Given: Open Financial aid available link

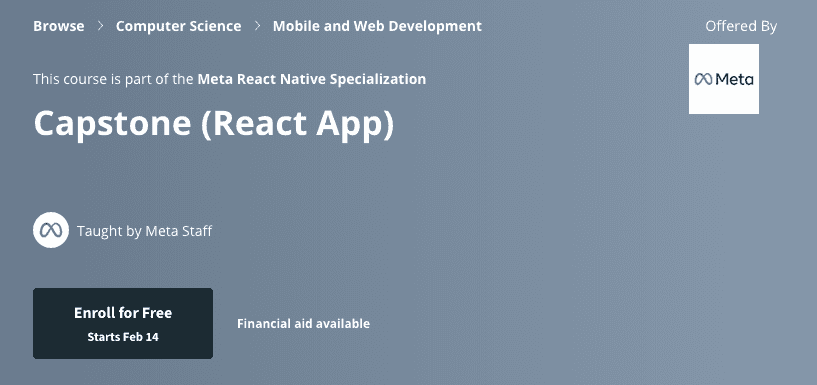Looking at the screenshot, I should click(x=303, y=324).
